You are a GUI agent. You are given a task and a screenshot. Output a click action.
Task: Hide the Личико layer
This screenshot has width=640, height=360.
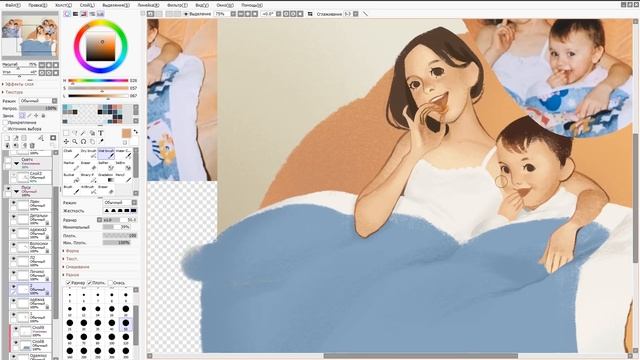[x=13, y=273]
